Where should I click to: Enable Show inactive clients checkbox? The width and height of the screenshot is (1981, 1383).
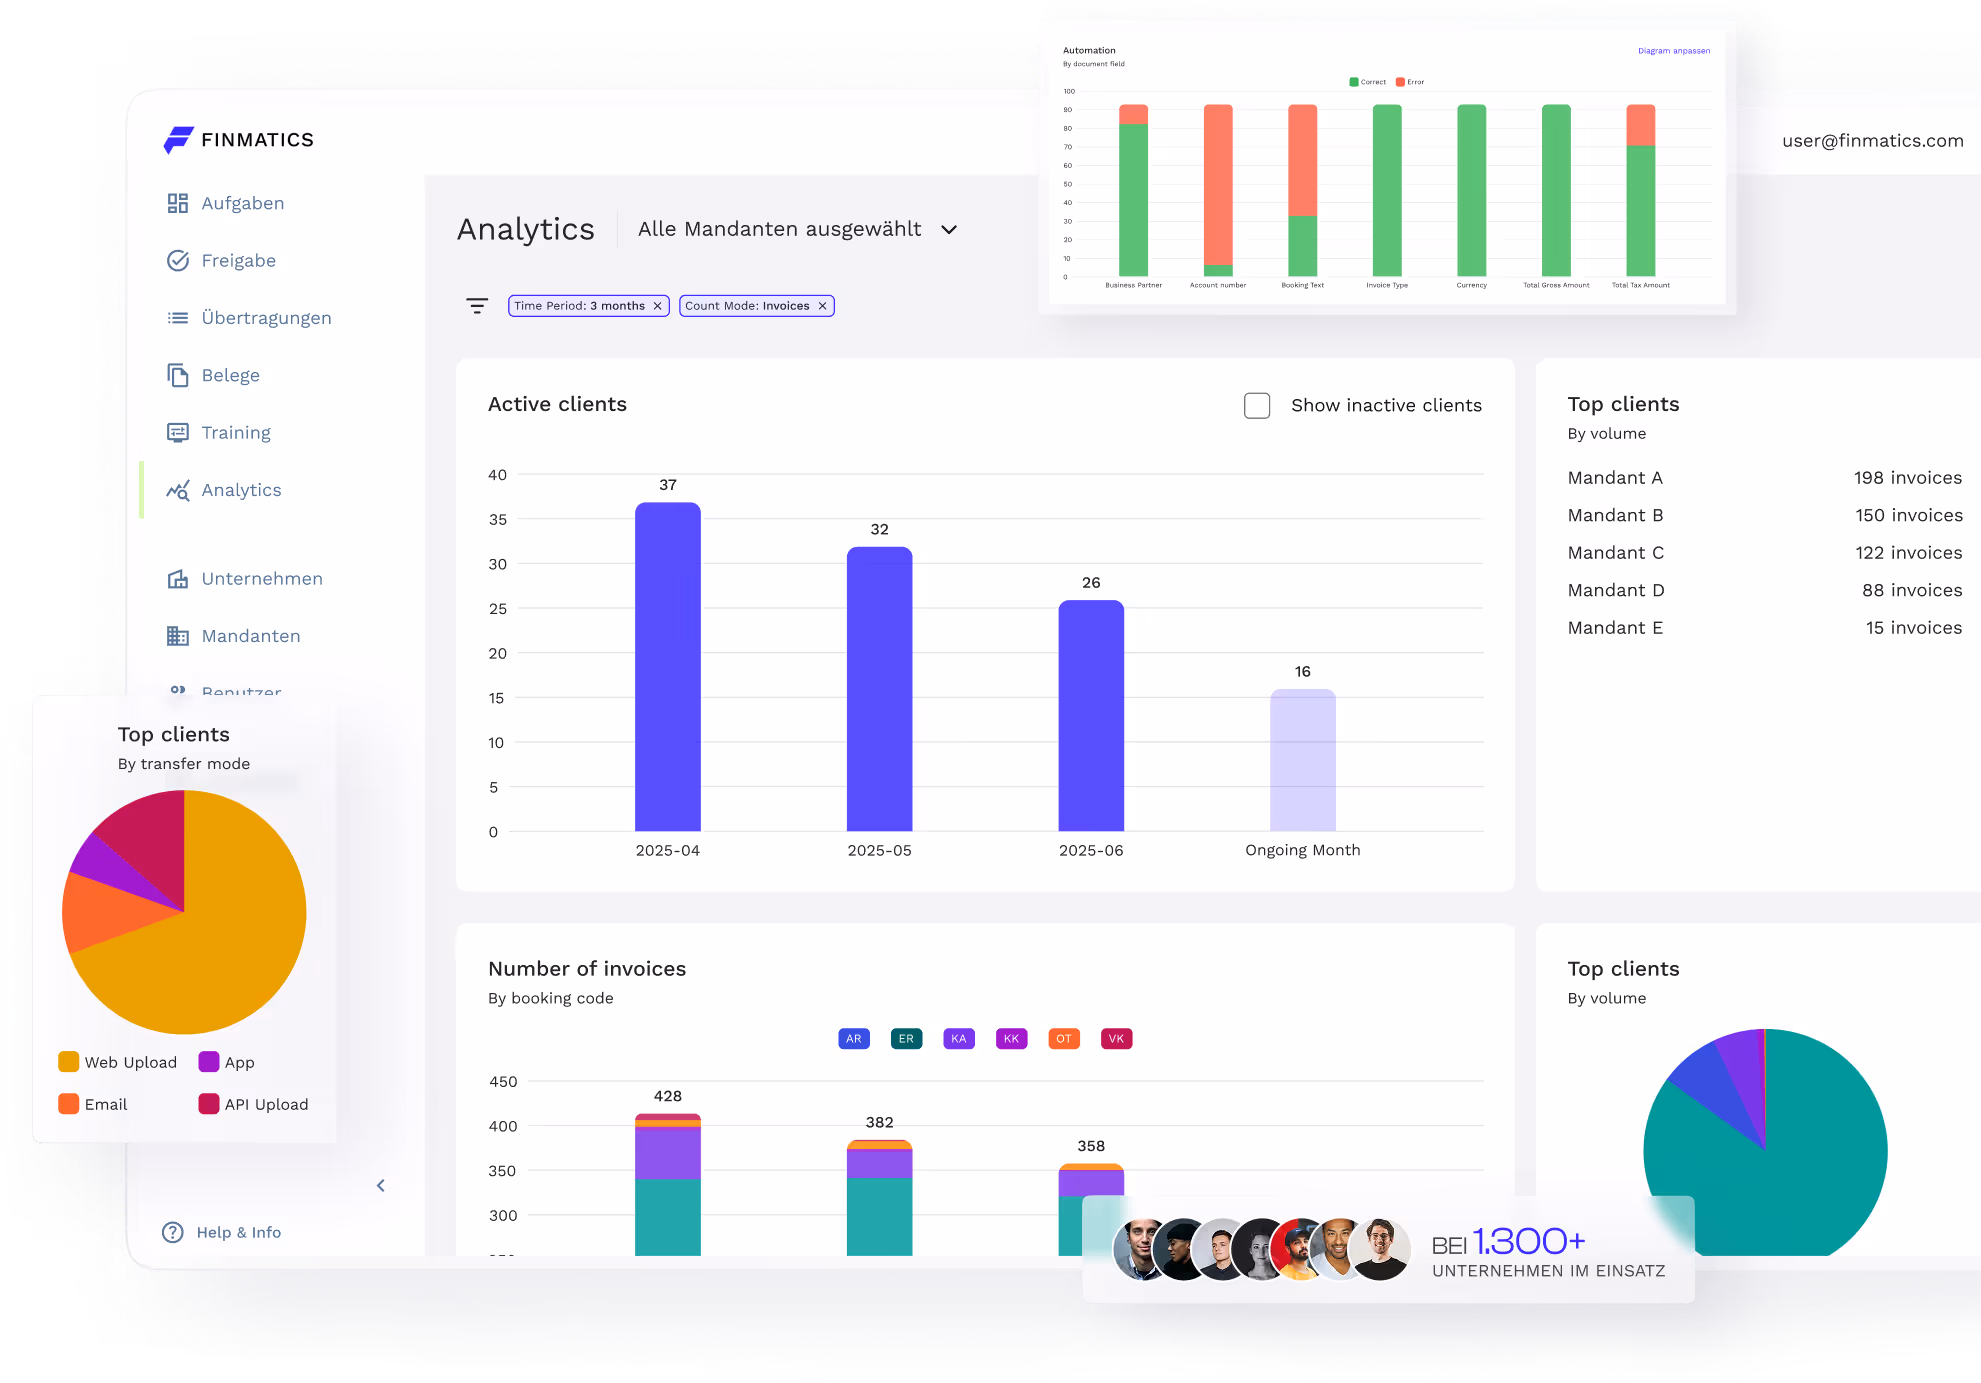point(1257,405)
